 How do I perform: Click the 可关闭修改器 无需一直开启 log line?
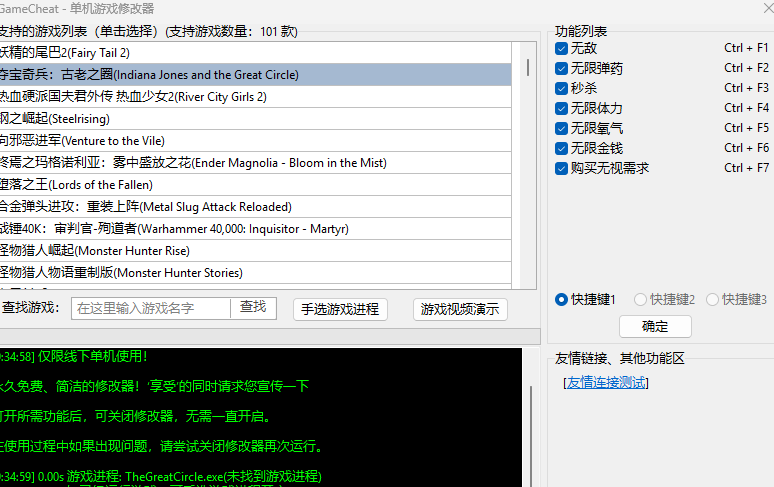136,416
